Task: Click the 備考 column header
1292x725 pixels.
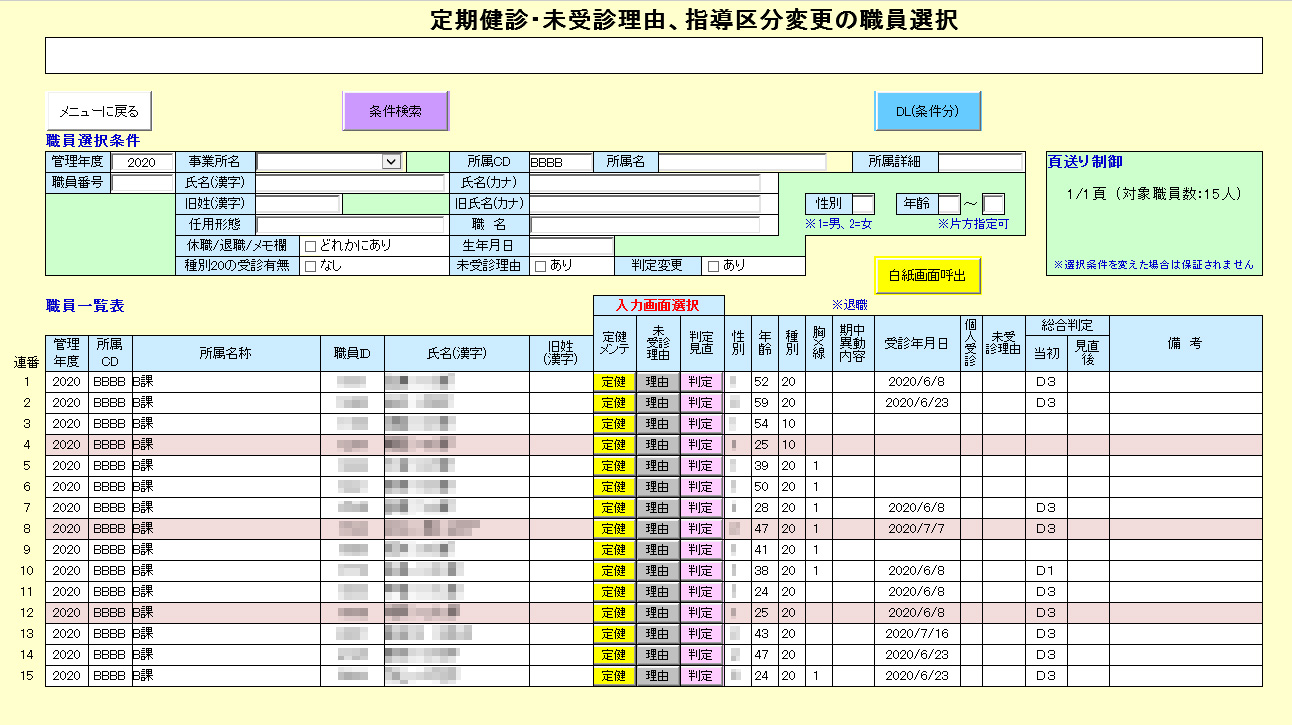Action: pos(1185,343)
